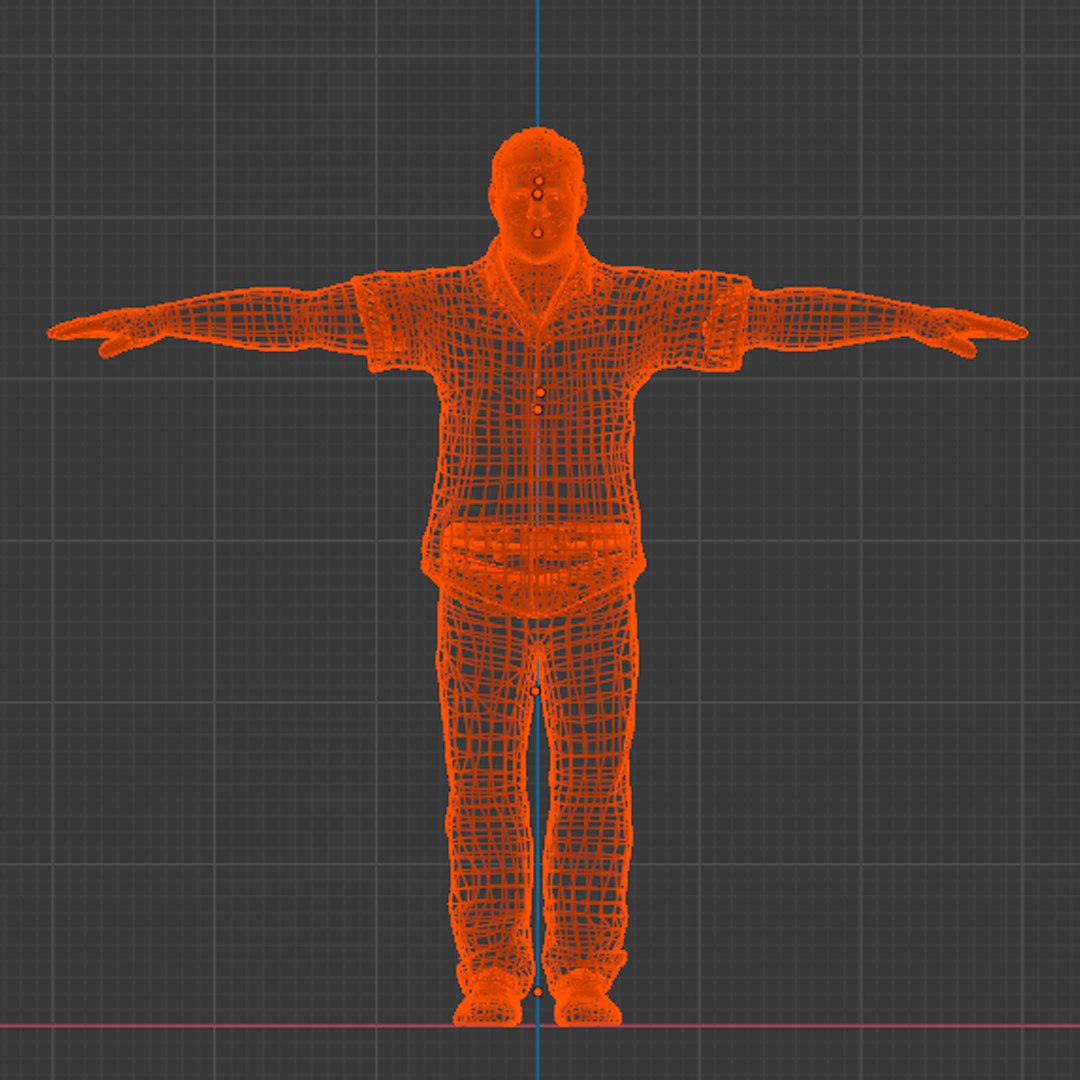Viewport: 1080px width, 1080px height.
Task: Select the upper origin dot on the shirt chest
Action: 540,393
